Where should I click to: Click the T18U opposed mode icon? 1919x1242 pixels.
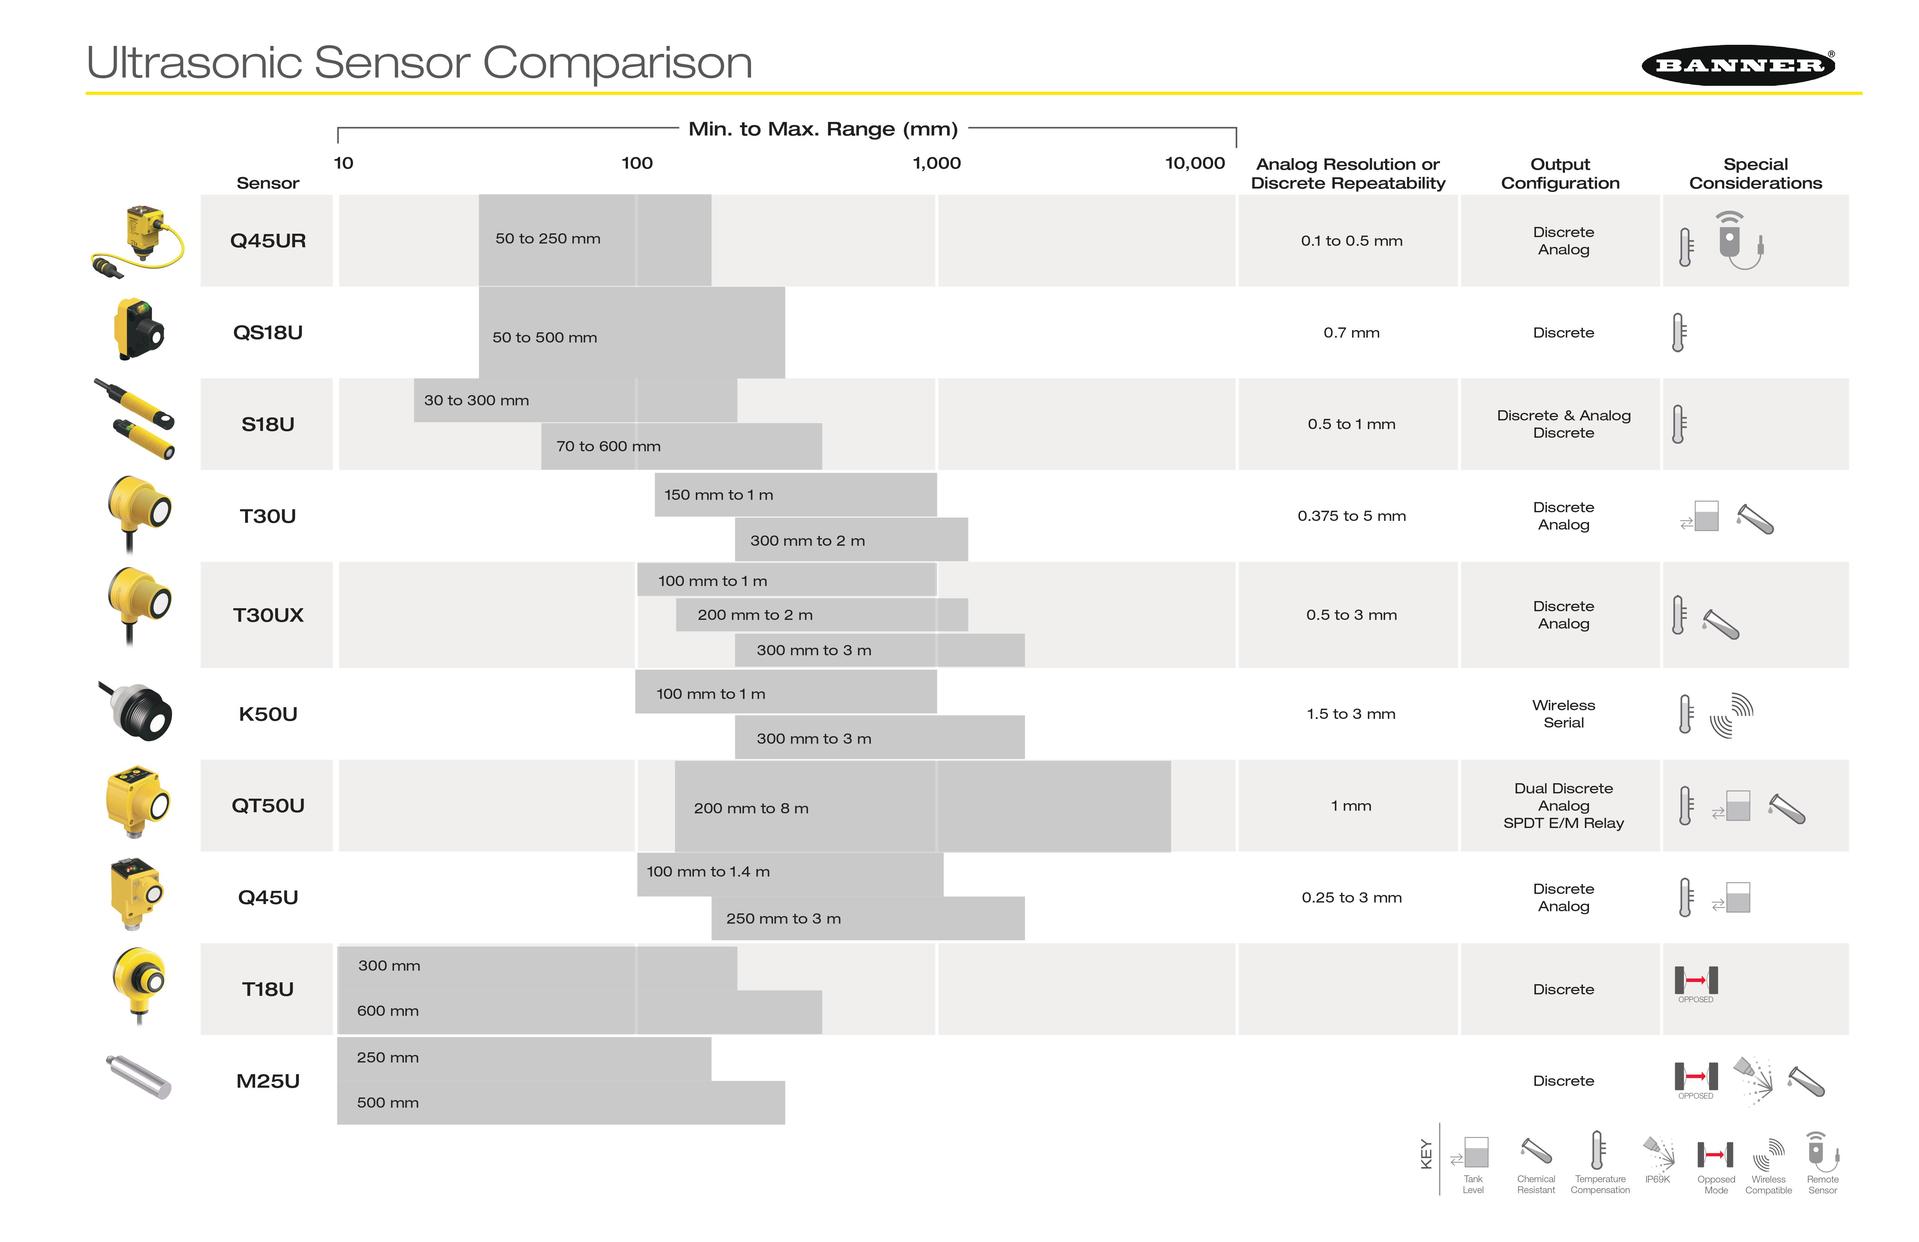1696,981
